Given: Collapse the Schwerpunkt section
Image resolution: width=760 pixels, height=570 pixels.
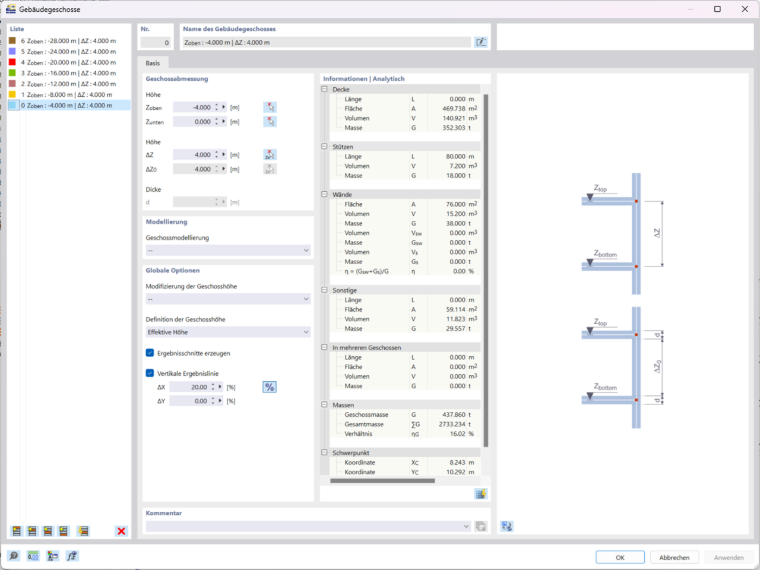Looking at the screenshot, I should point(324,453).
